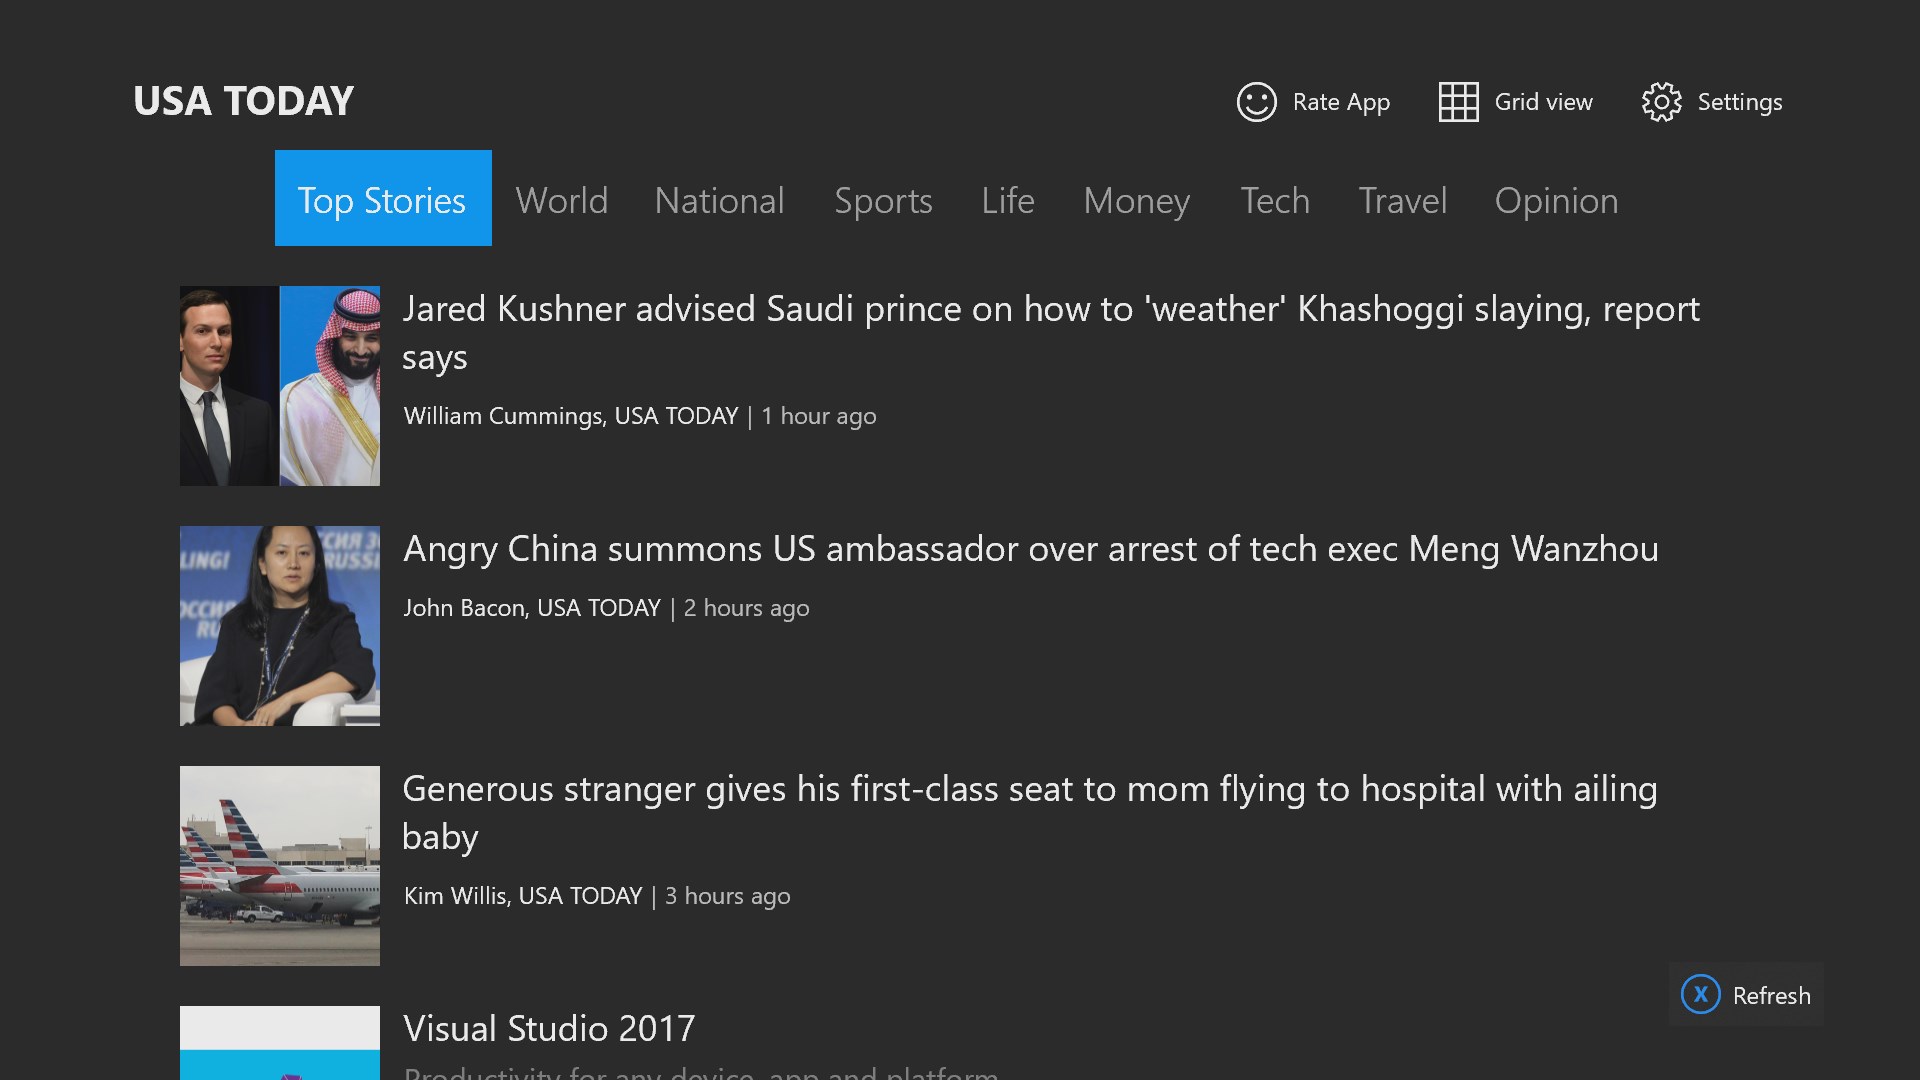Viewport: 1920px width, 1080px height.
Task: Open the Life section tab
Action: tap(1007, 201)
